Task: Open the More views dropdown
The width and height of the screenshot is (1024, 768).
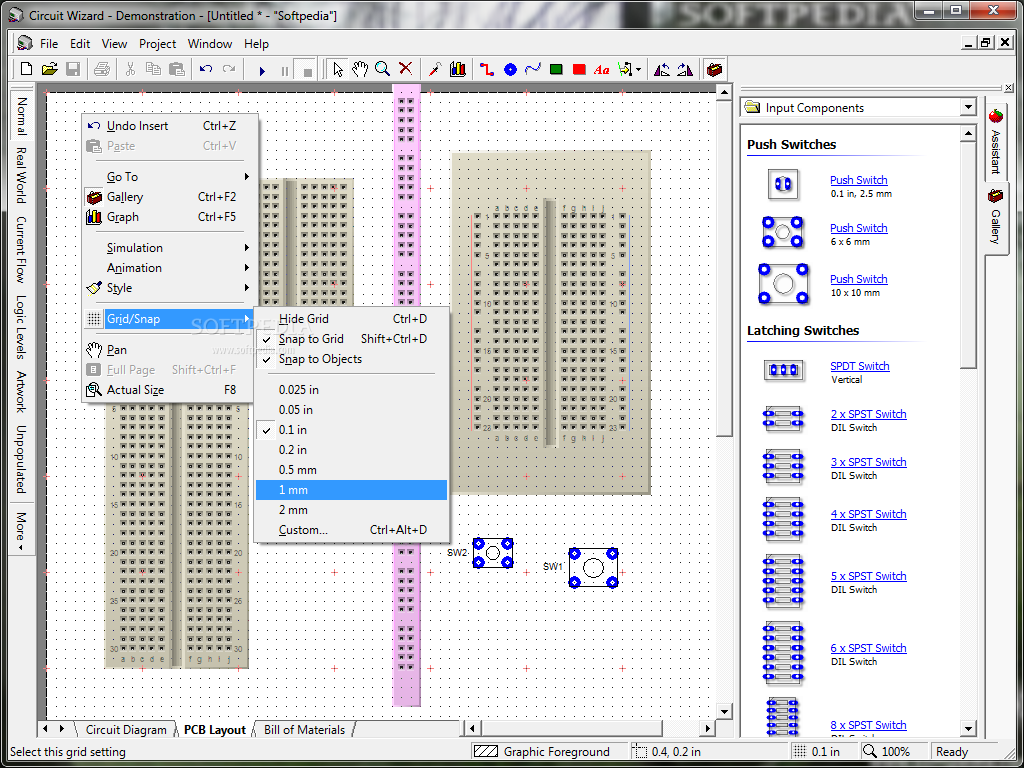Action: click(x=21, y=531)
